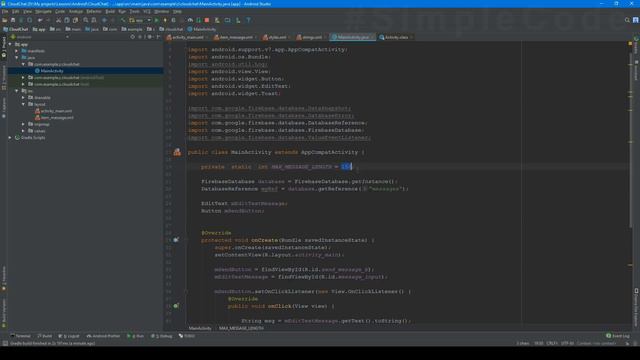This screenshot has height=360, width=640.
Task: Open SDK Manager from the toolbar
Action: pyautogui.click(x=238, y=20)
